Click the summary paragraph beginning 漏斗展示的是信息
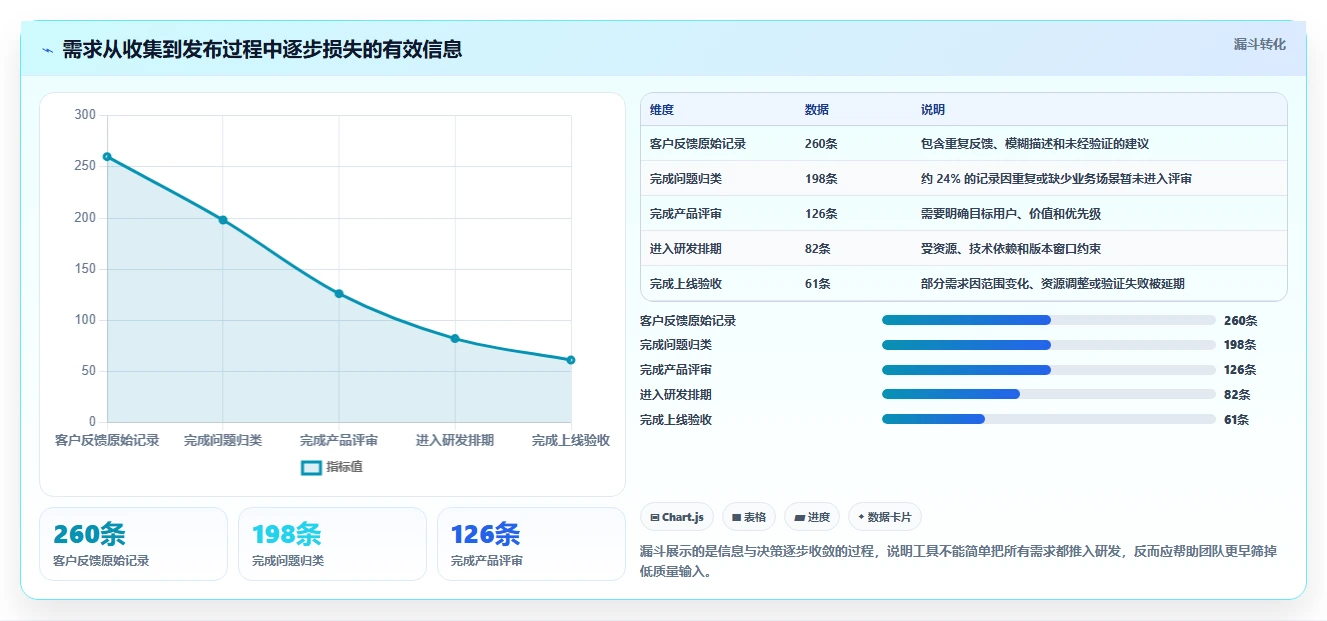 (x=957, y=562)
